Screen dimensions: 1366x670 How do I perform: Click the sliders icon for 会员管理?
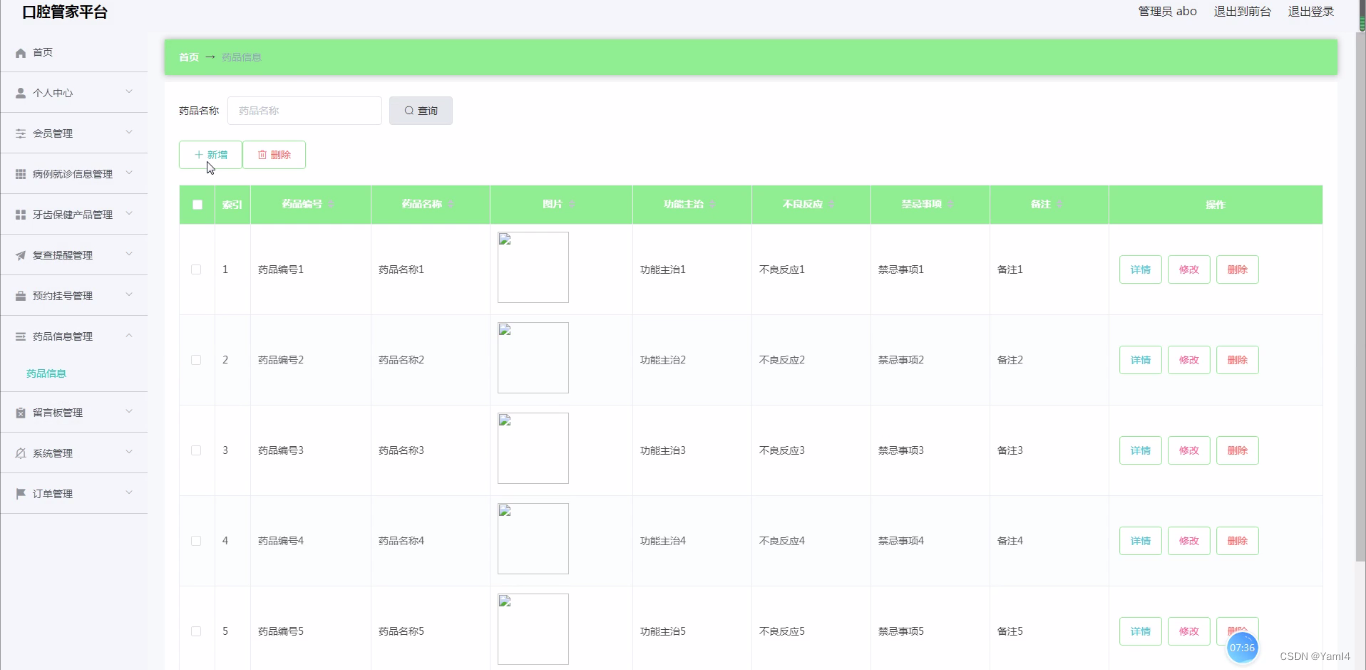[x=21, y=133]
